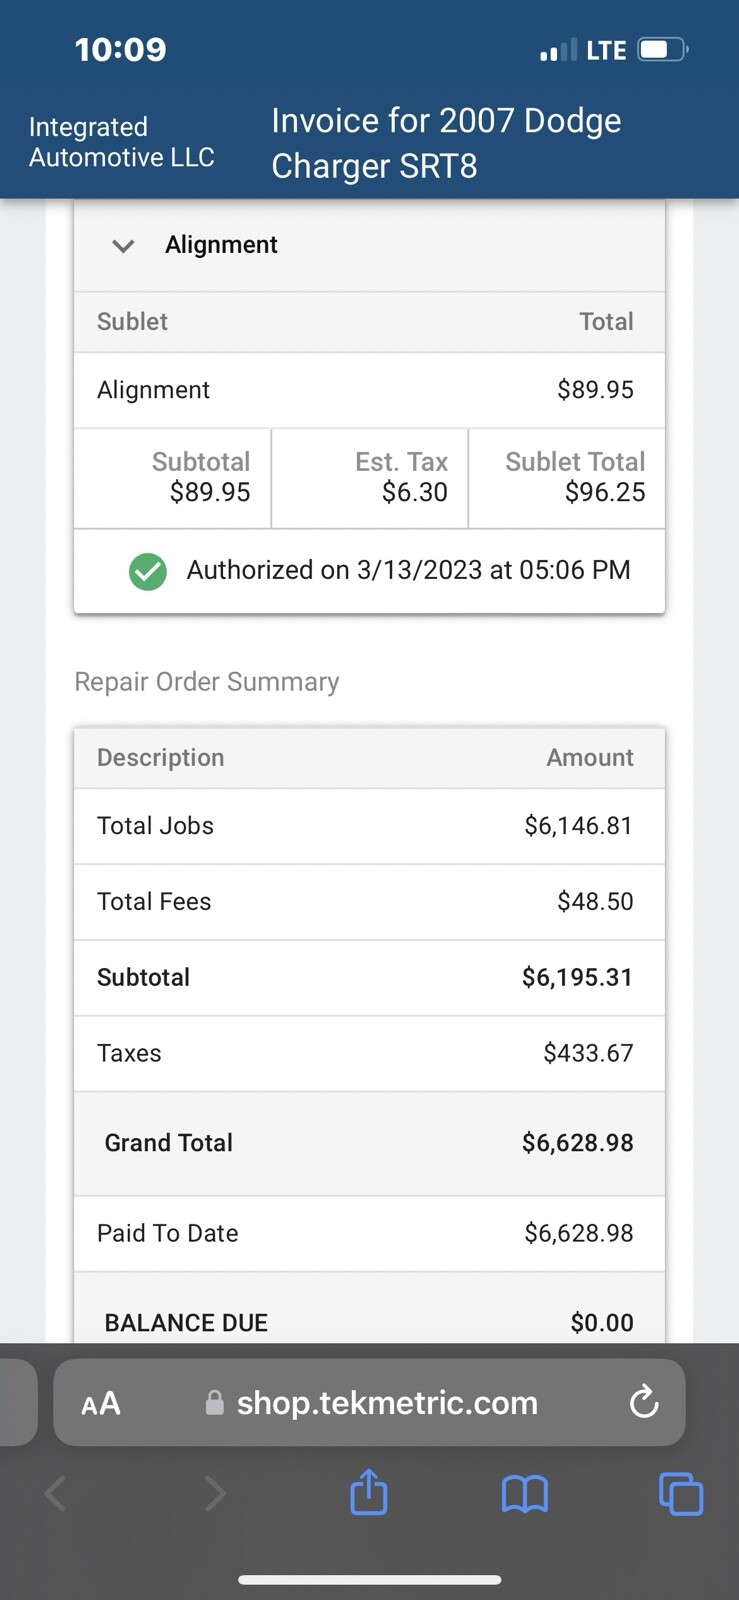Open the Safari share icon
Image resolution: width=739 pixels, height=1600 pixels.
369,1493
